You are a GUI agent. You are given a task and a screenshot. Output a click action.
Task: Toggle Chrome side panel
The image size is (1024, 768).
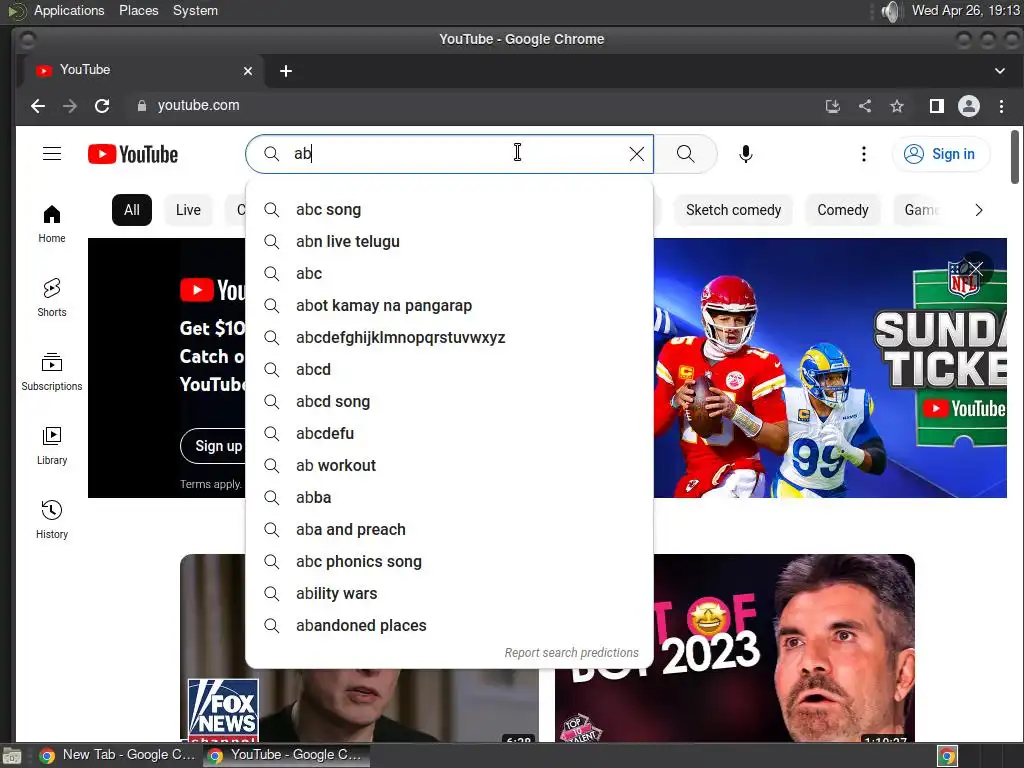coord(936,106)
